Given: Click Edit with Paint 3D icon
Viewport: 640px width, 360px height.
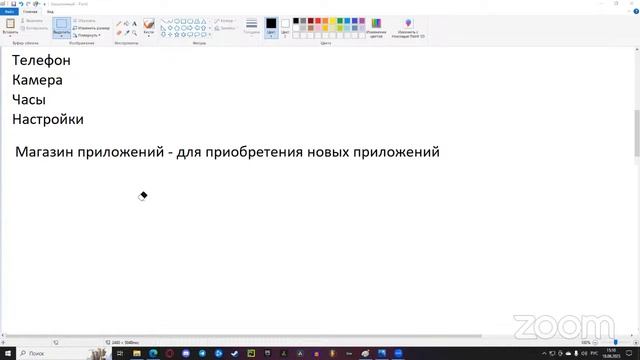Looking at the screenshot, I should tap(408, 24).
